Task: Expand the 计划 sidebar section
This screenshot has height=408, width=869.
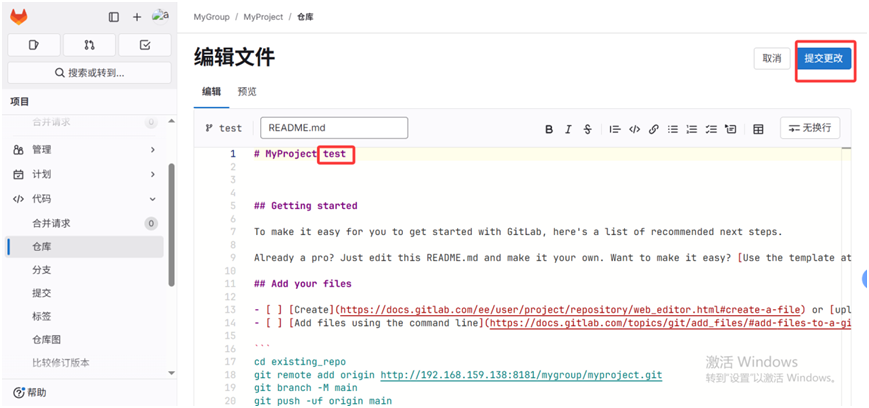Action: 85,174
